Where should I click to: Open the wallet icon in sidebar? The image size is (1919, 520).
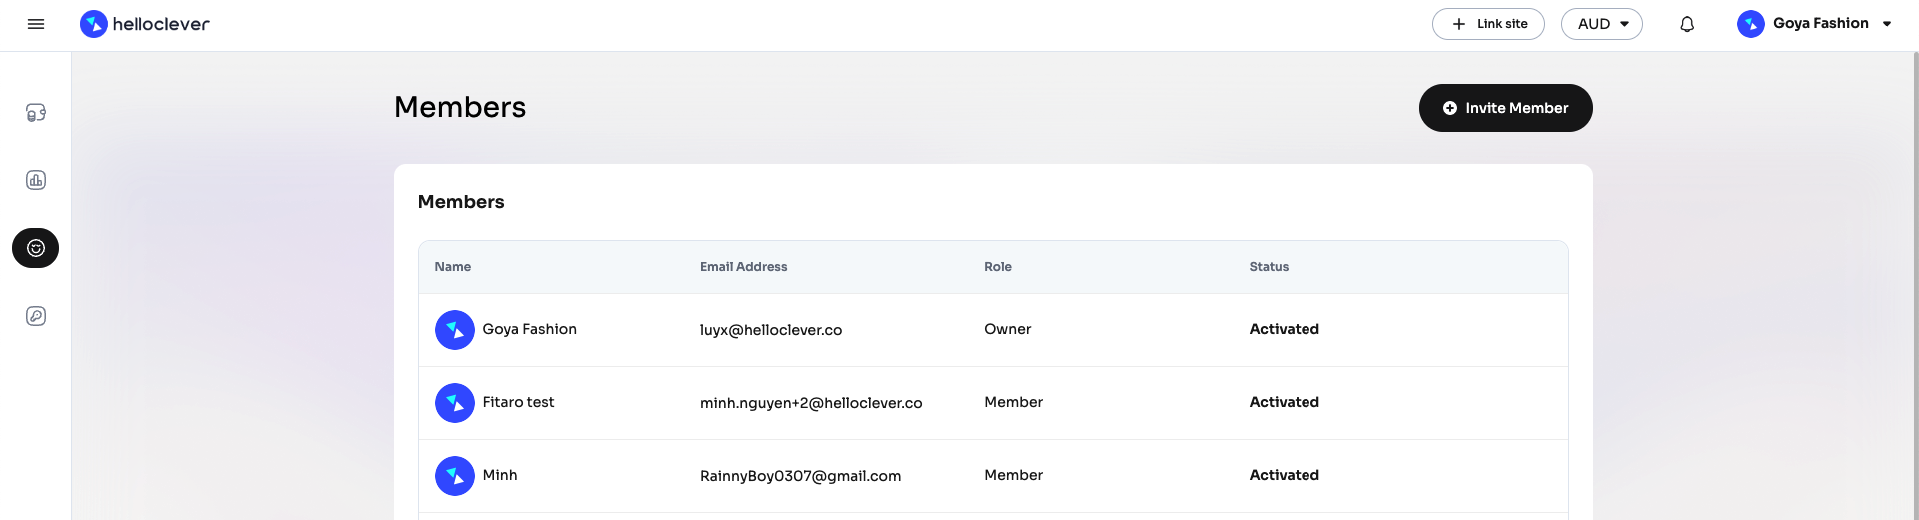36,113
